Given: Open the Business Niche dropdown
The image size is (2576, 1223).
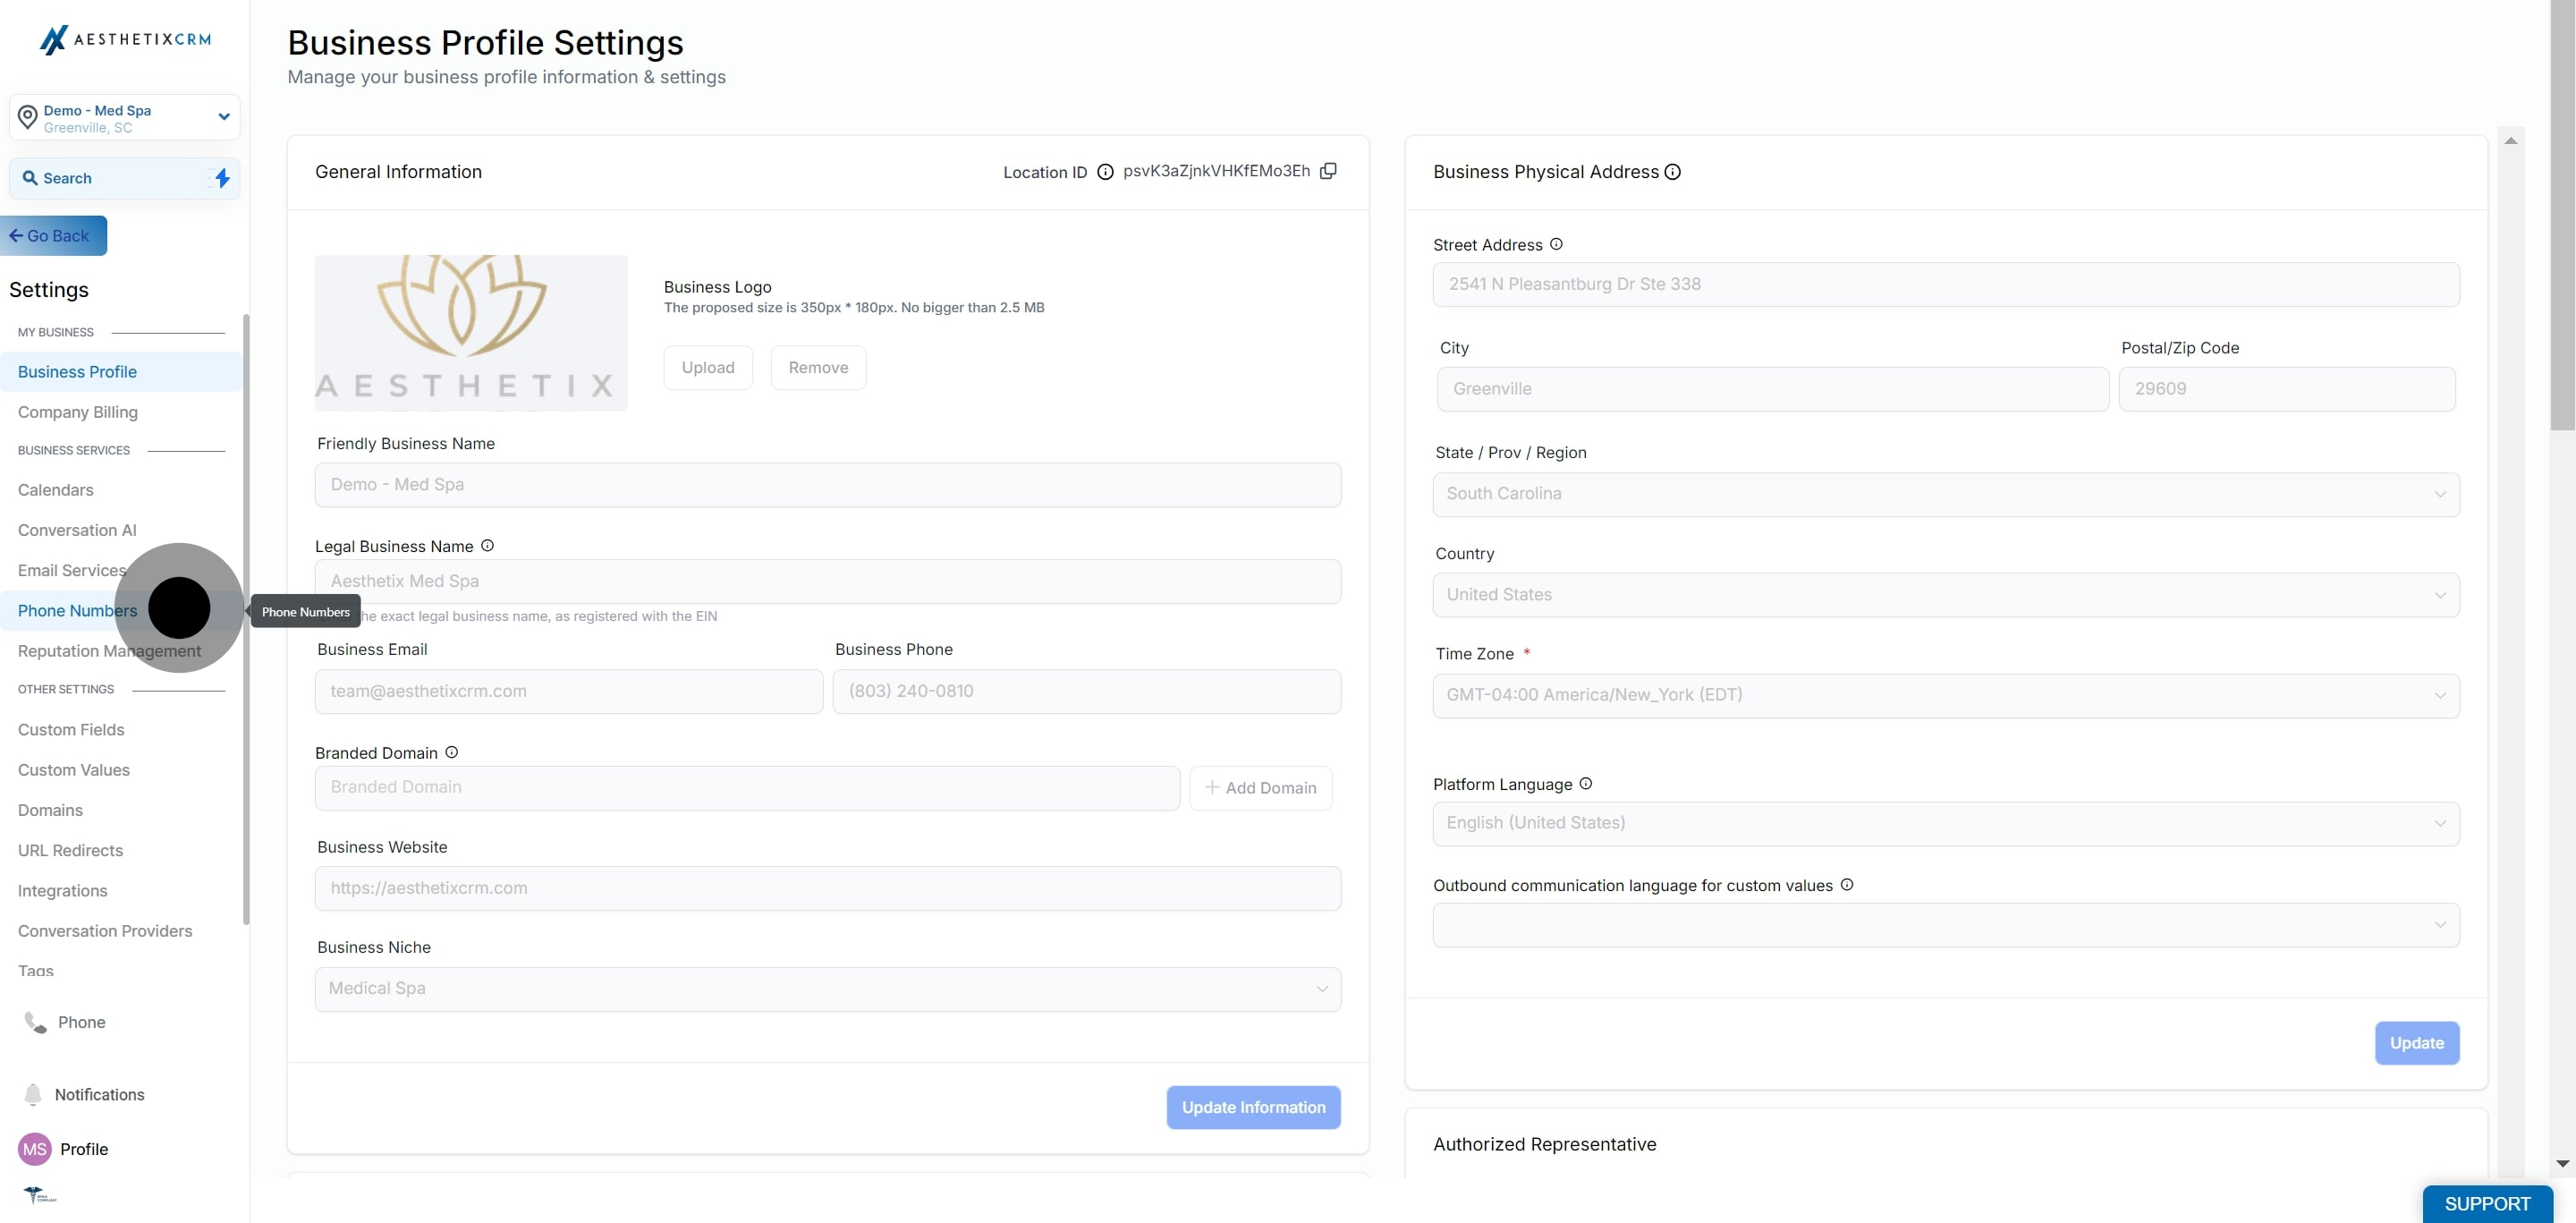Looking at the screenshot, I should coord(827,988).
